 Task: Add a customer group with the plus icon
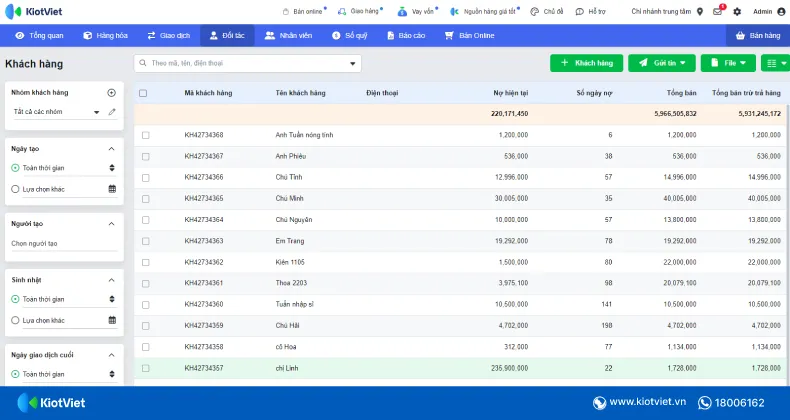tap(112, 93)
